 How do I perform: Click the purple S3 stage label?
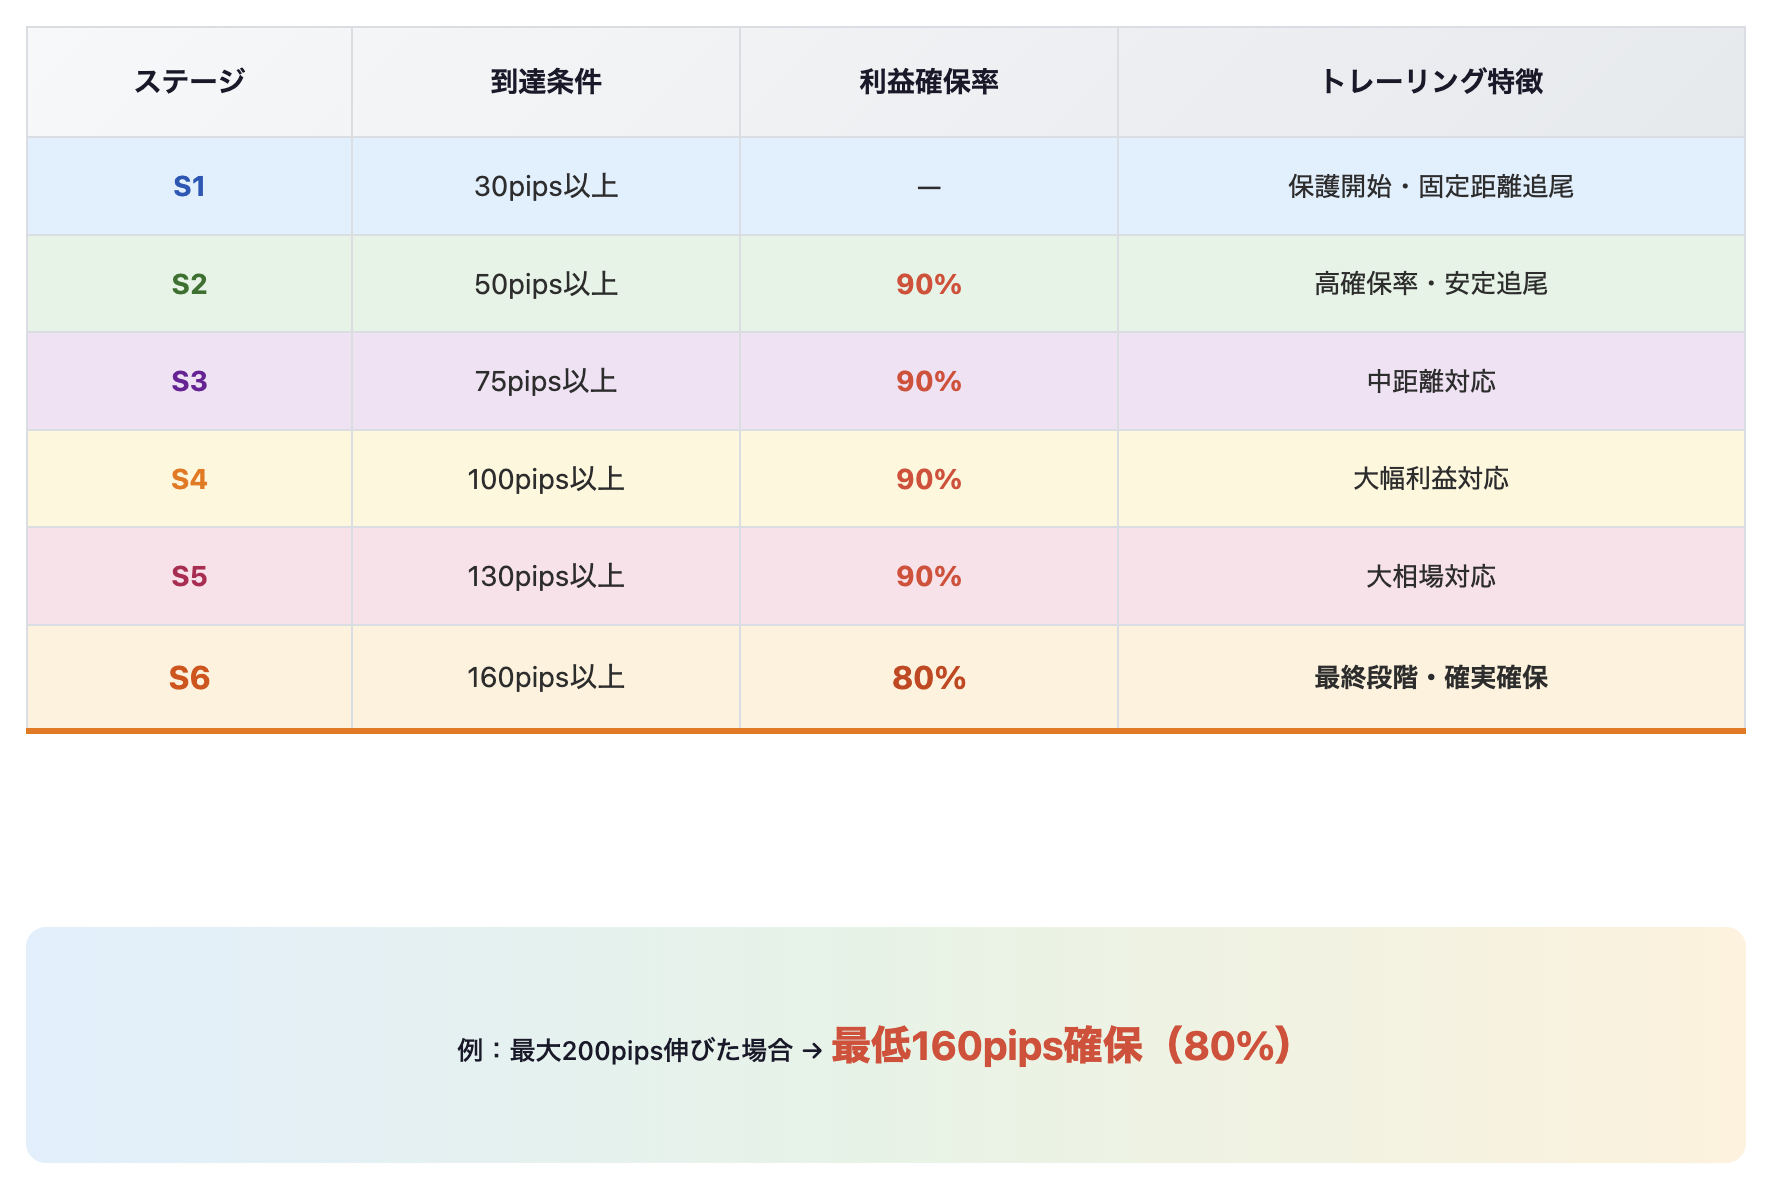click(x=189, y=382)
